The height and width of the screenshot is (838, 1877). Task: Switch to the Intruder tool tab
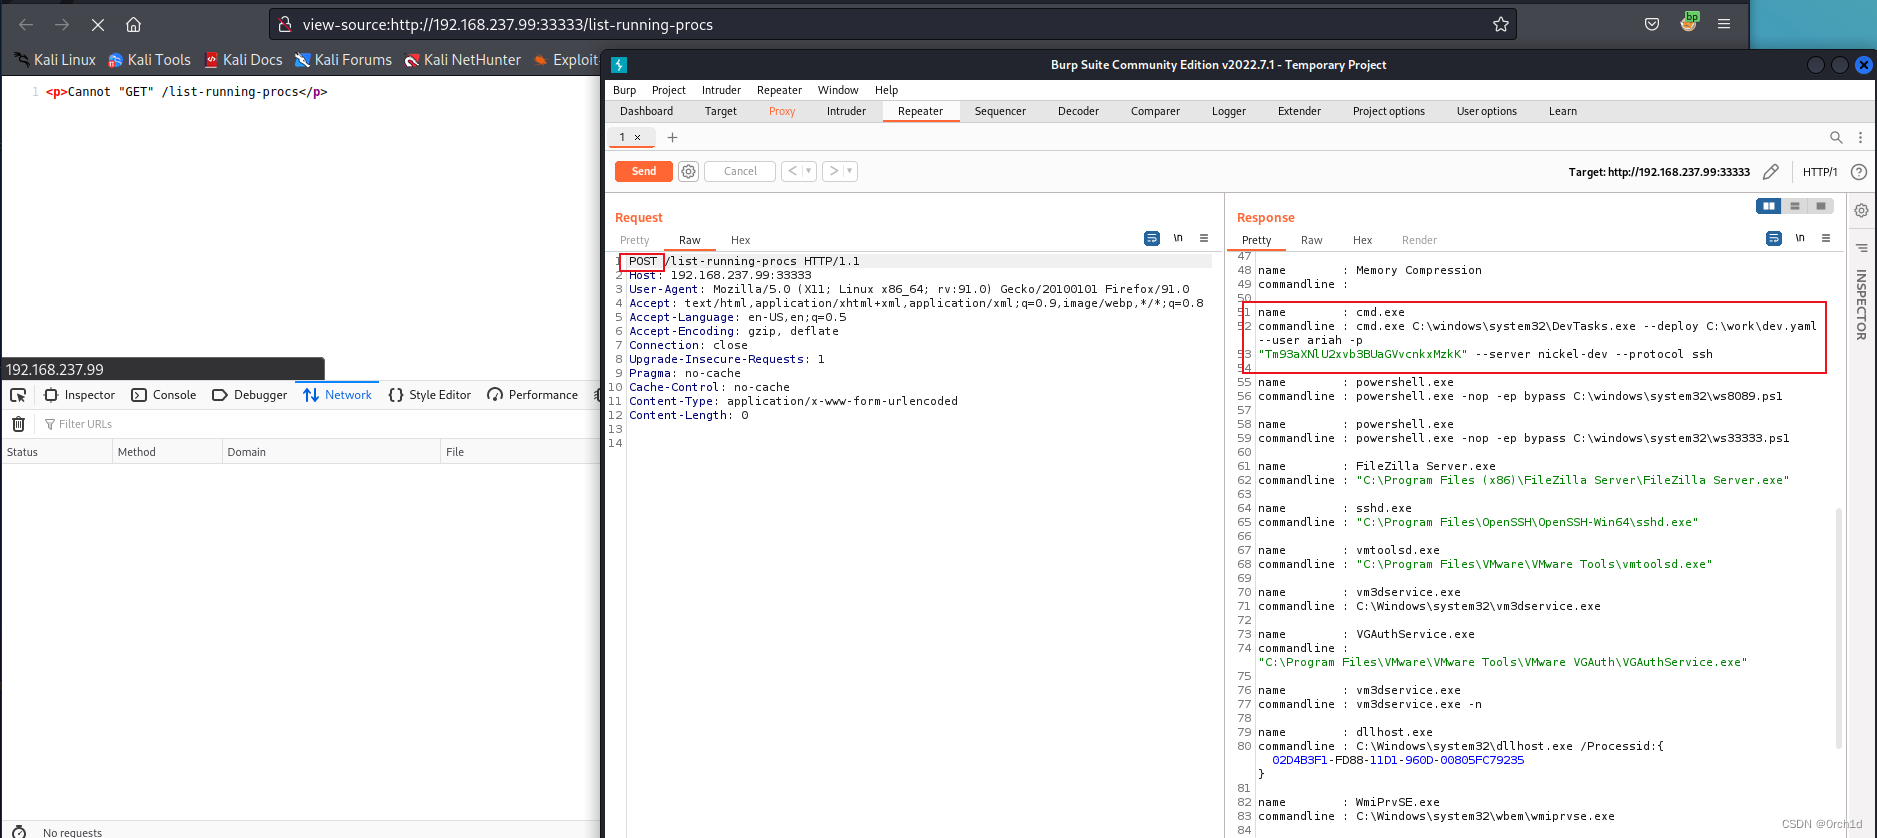(846, 111)
